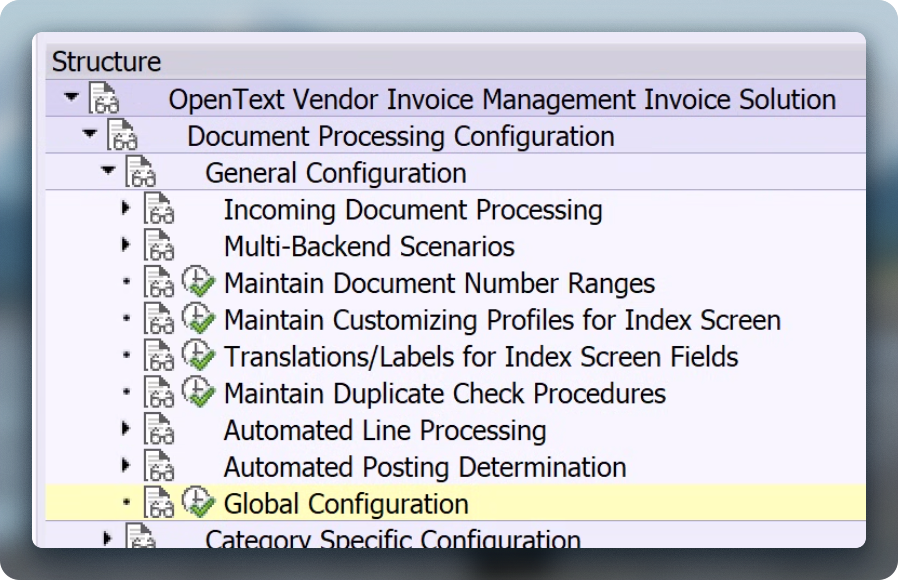Screen dimensions: 898x580
Task: Click execute icon beside Maintain Customizing Profiles
Action: pos(198,320)
